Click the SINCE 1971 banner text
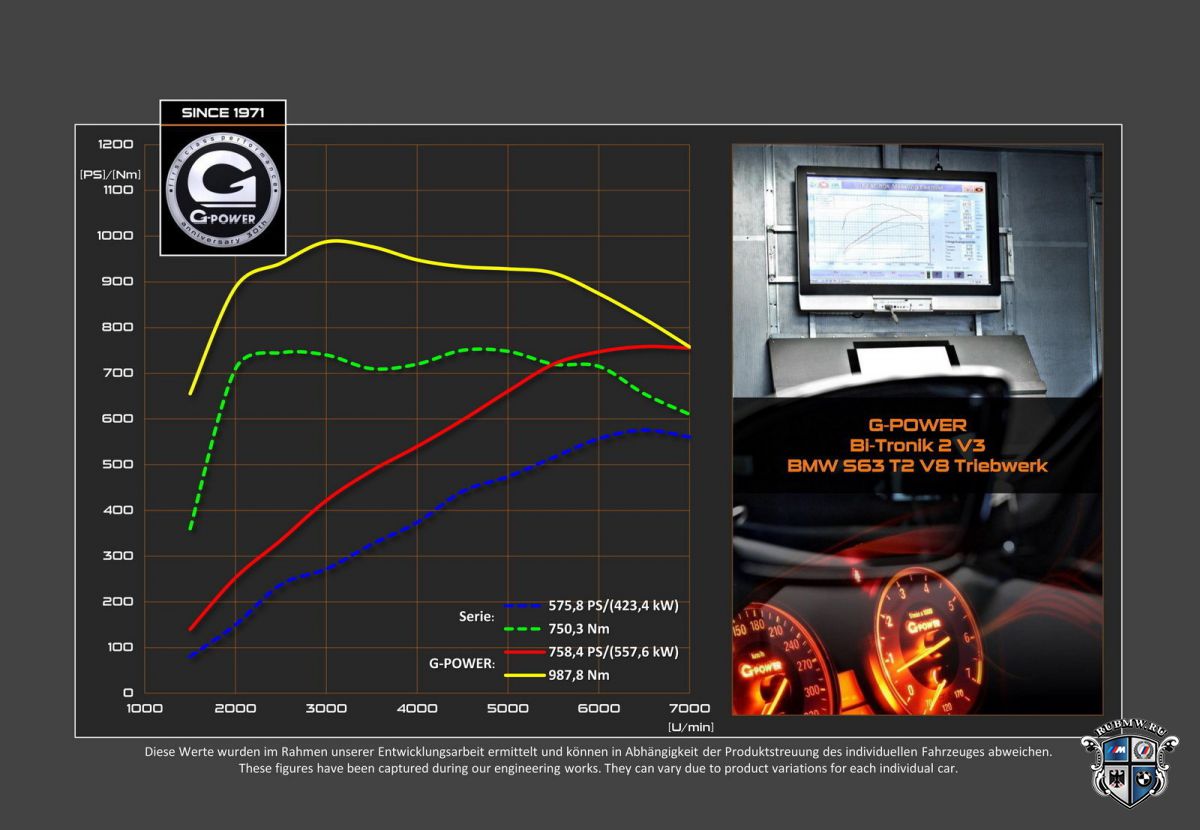This screenshot has width=1200, height=830. click(x=223, y=113)
